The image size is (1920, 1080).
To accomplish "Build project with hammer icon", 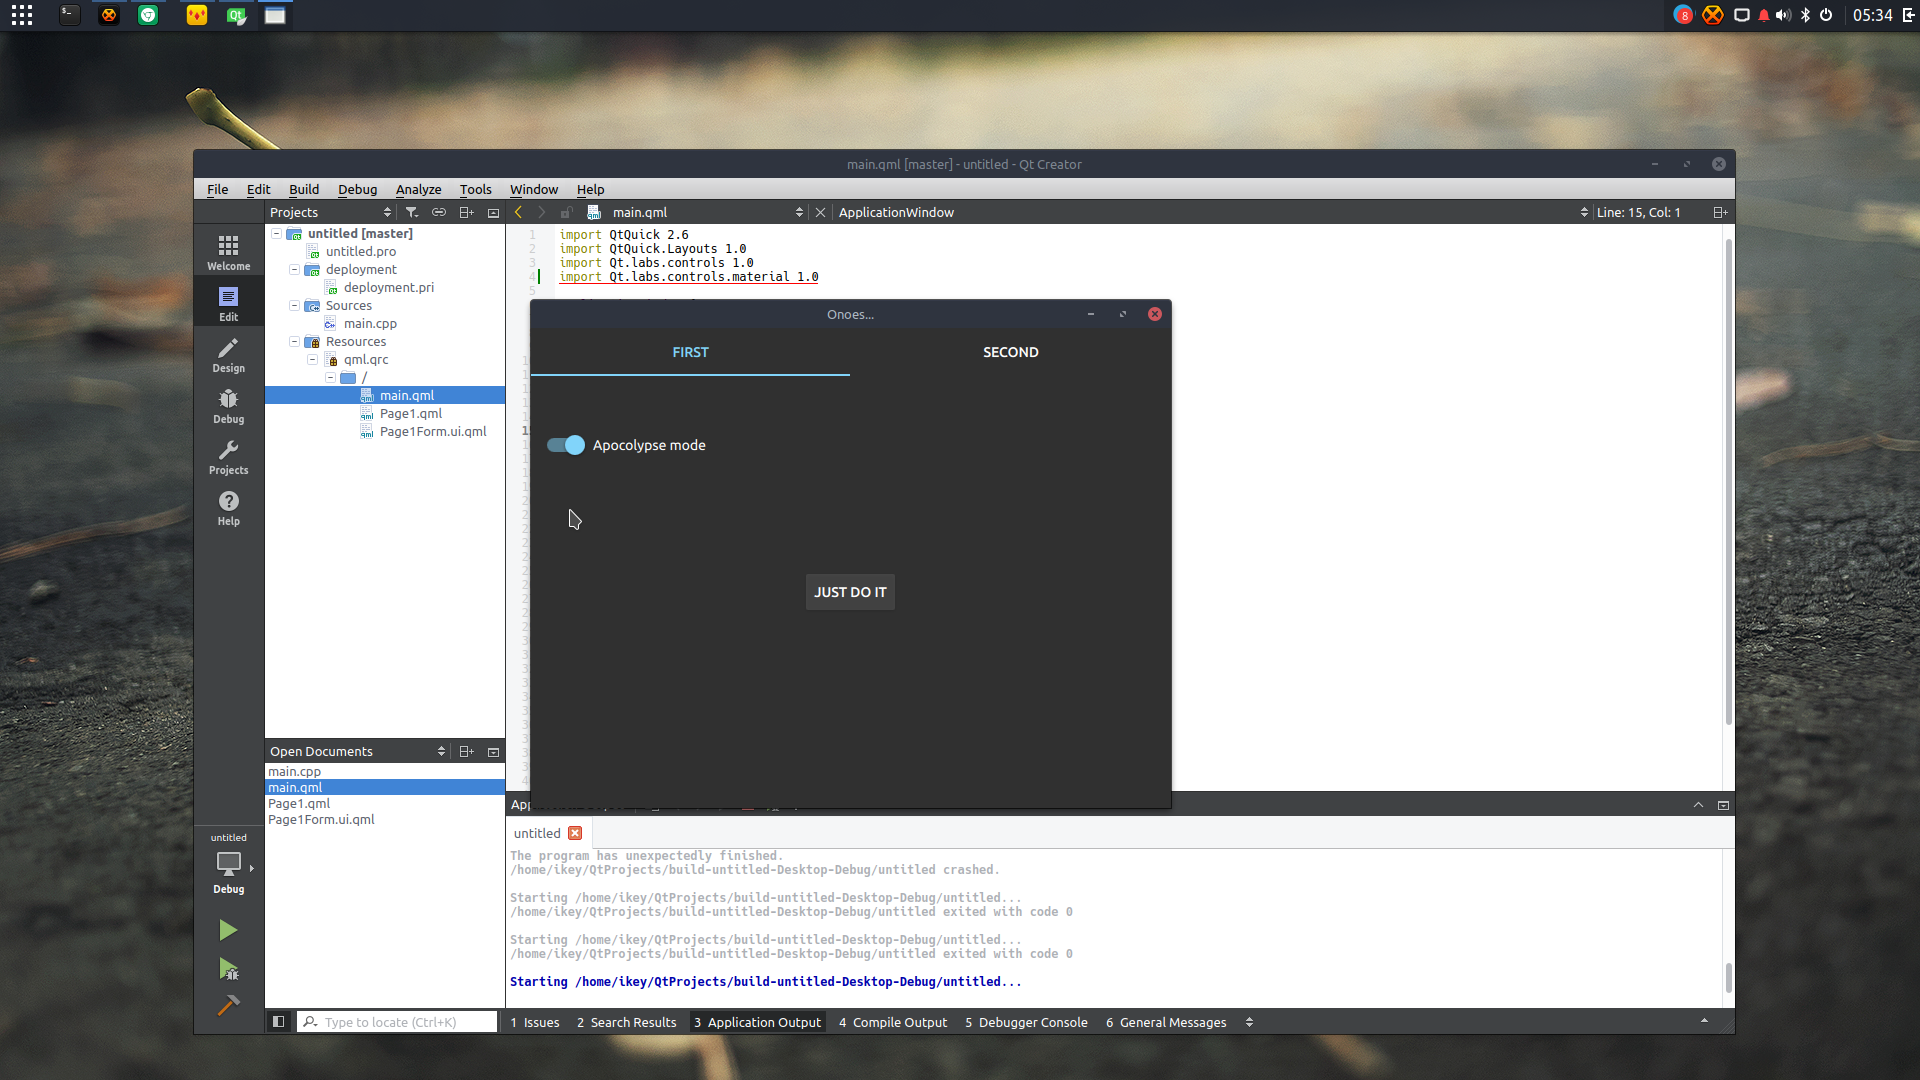I will pyautogui.click(x=228, y=1004).
